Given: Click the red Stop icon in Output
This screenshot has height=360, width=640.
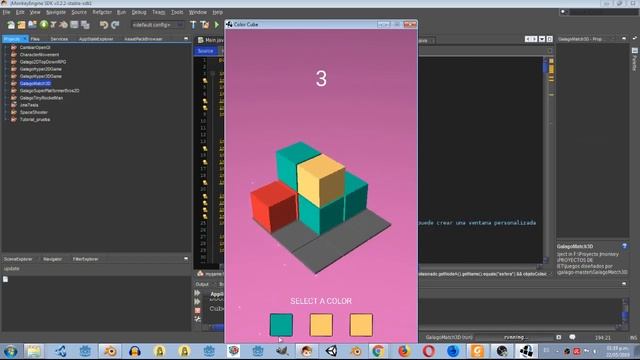Looking at the screenshot, I should (198, 311).
